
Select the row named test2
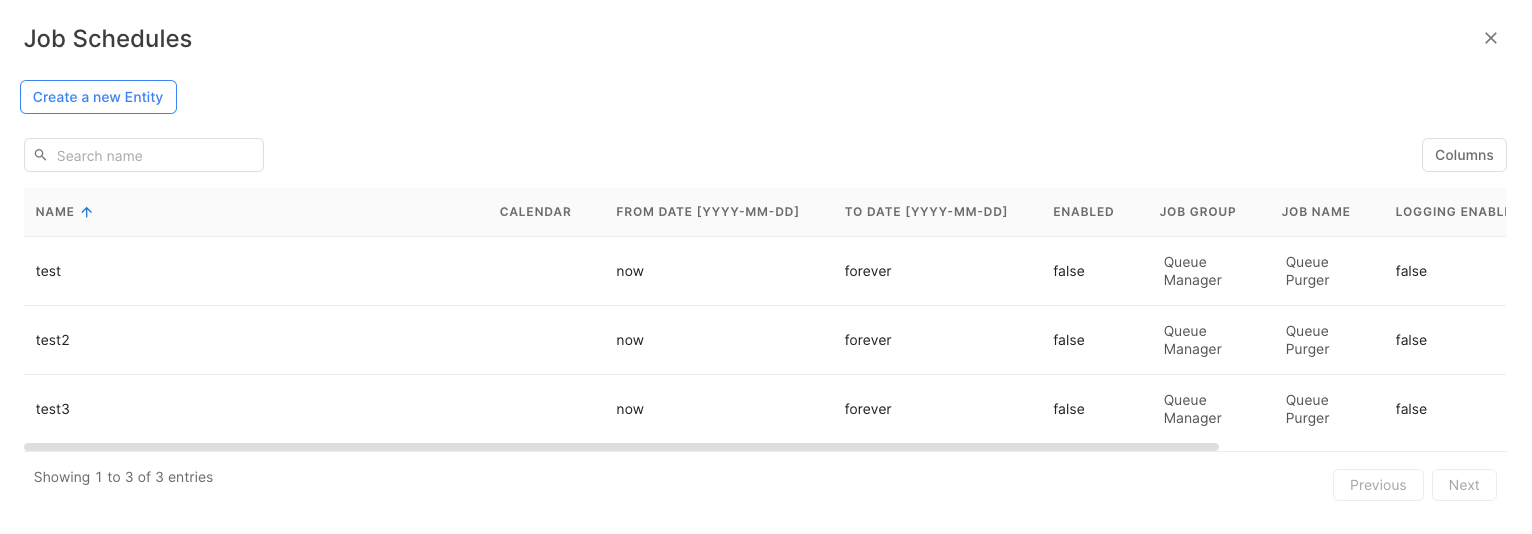(52, 340)
